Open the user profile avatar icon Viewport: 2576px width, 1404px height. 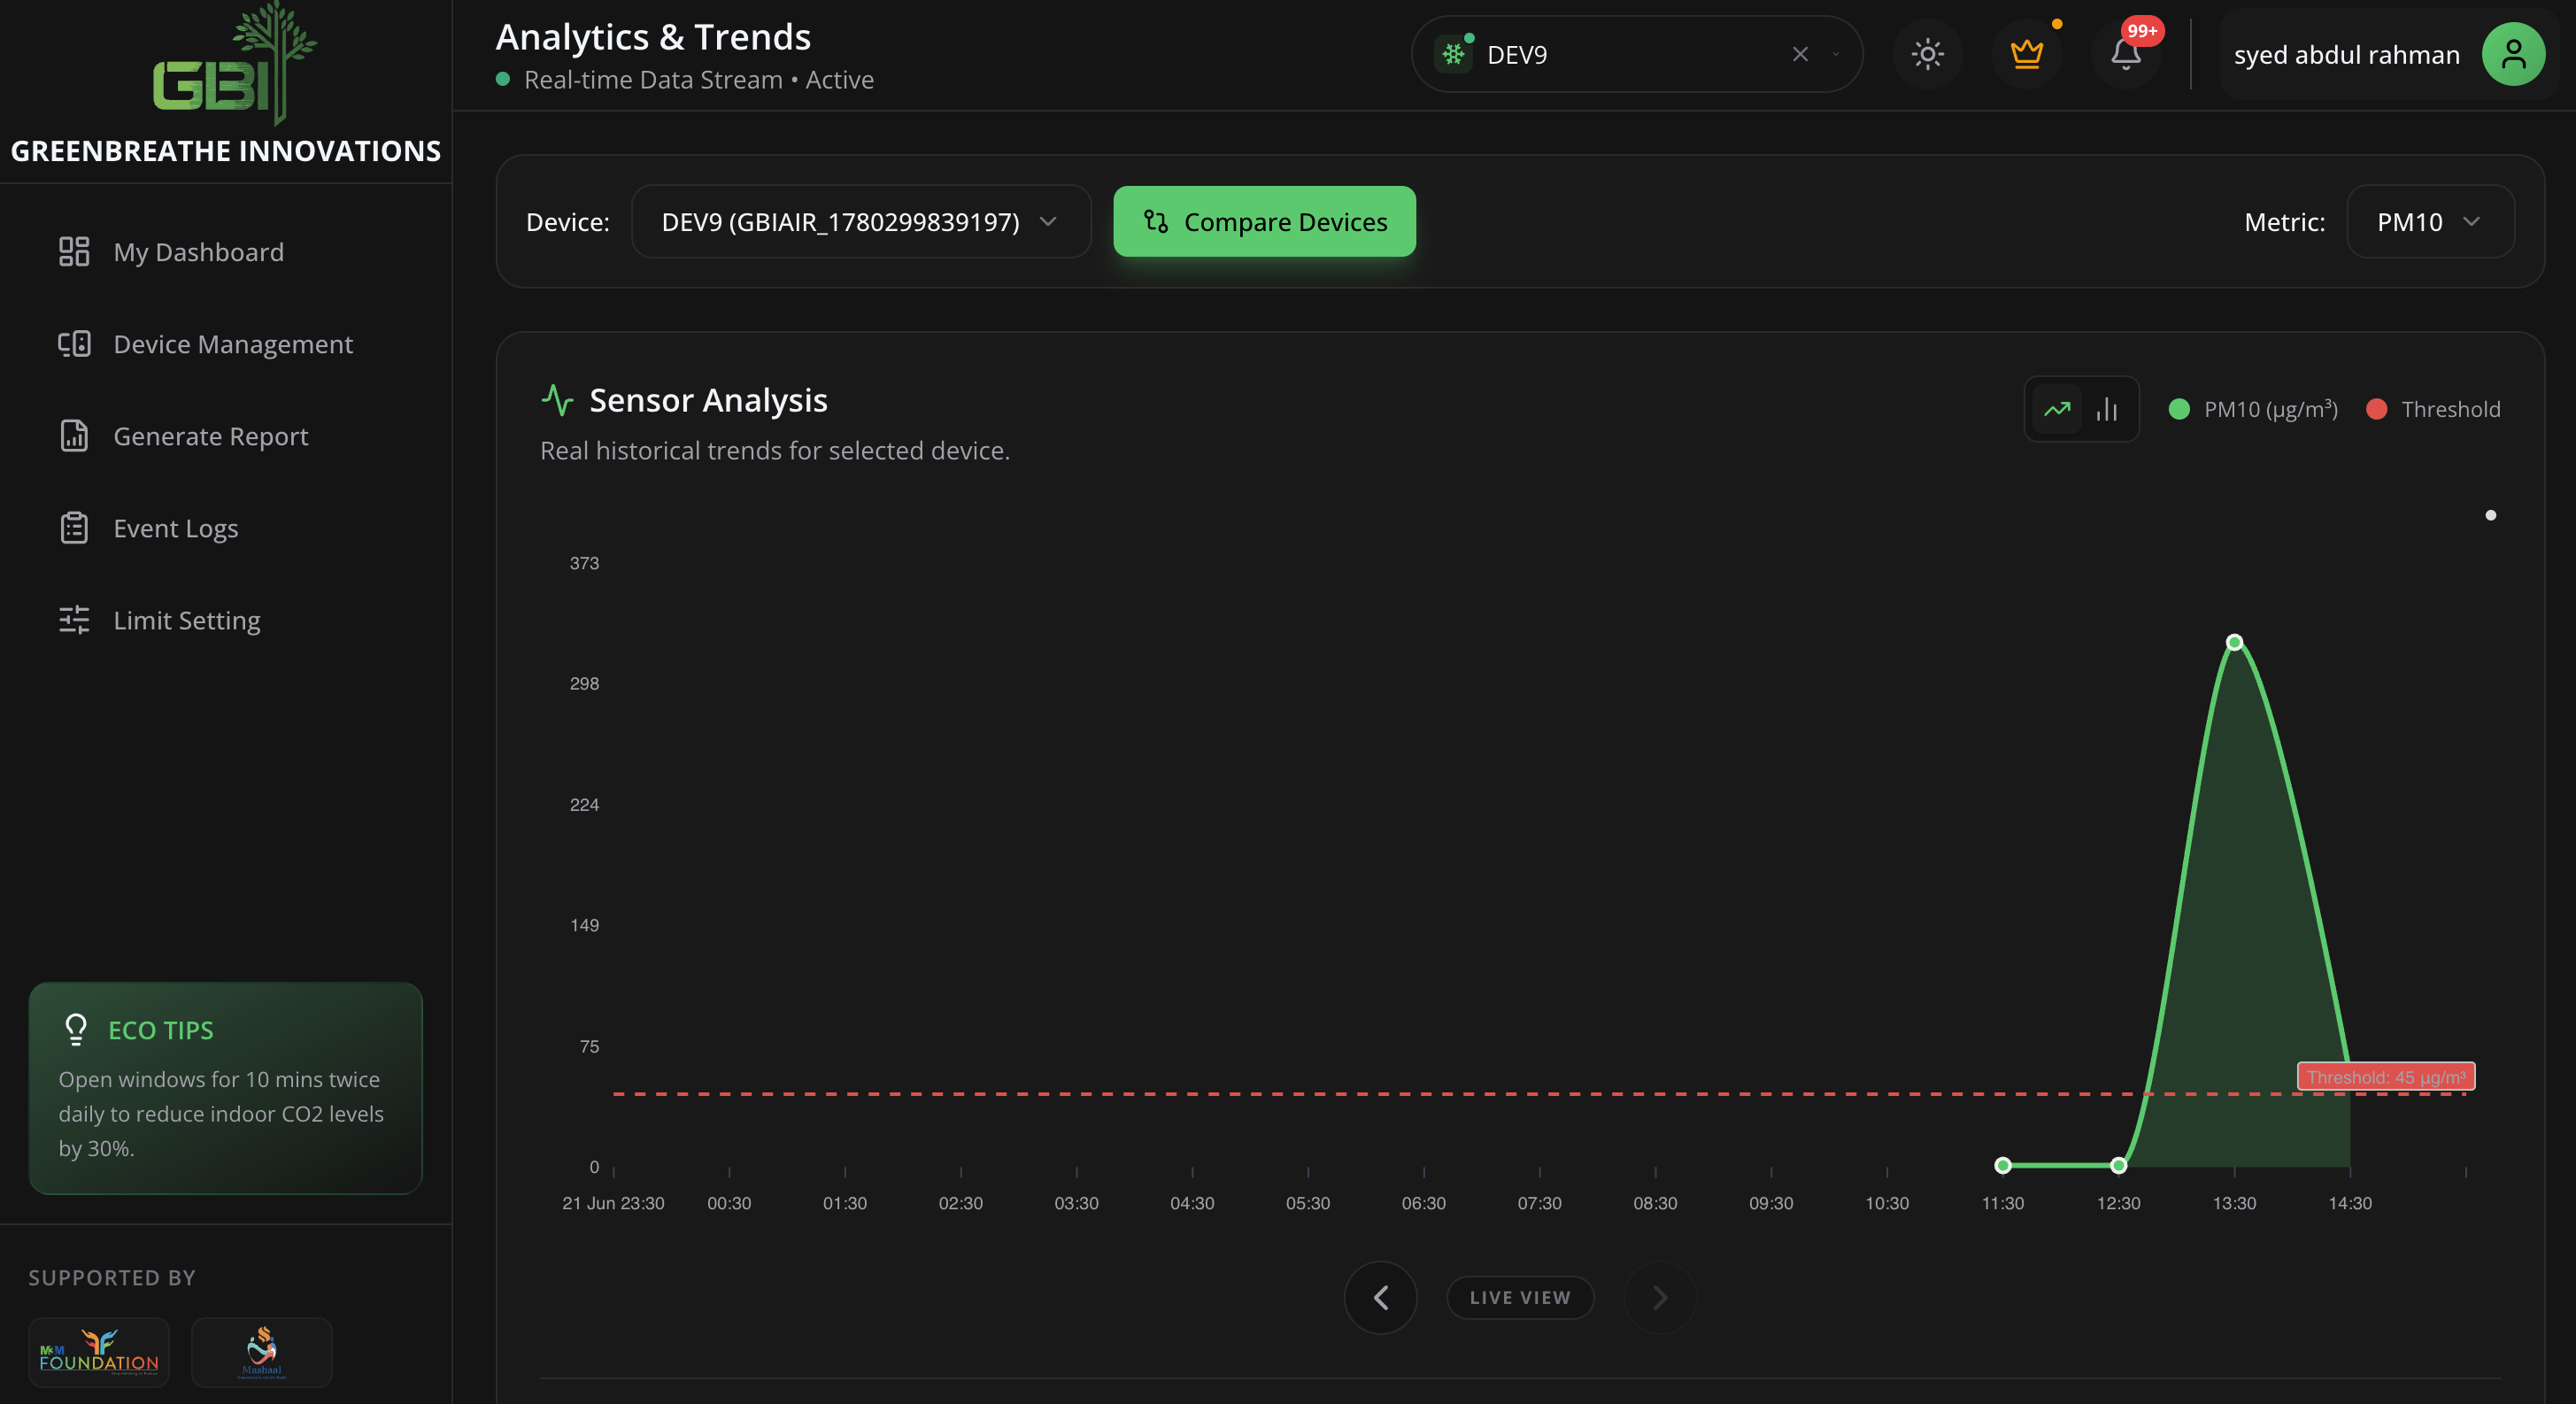2513,54
